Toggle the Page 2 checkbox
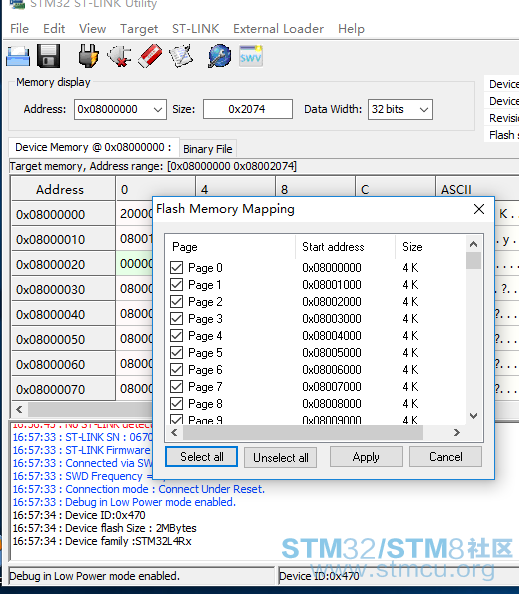This screenshot has height=594, width=519. 177,302
